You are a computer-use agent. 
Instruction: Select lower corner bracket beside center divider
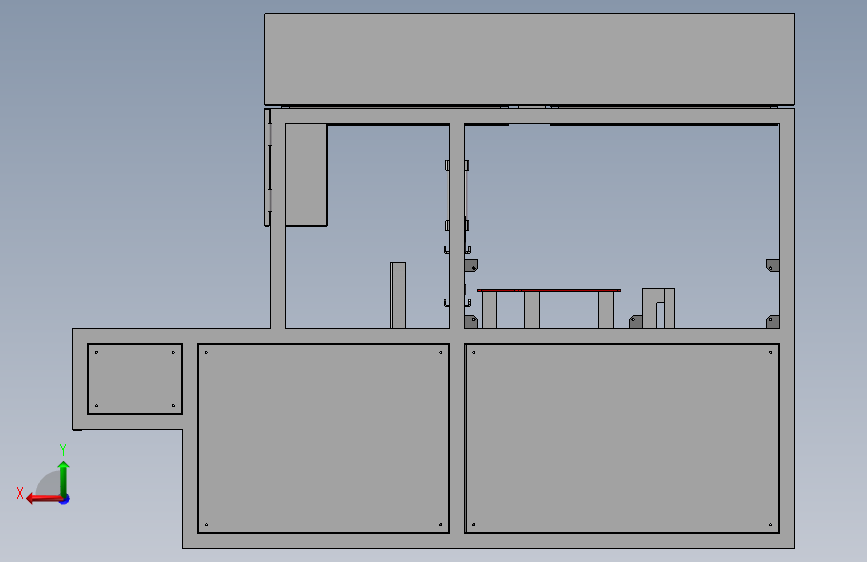point(471,322)
